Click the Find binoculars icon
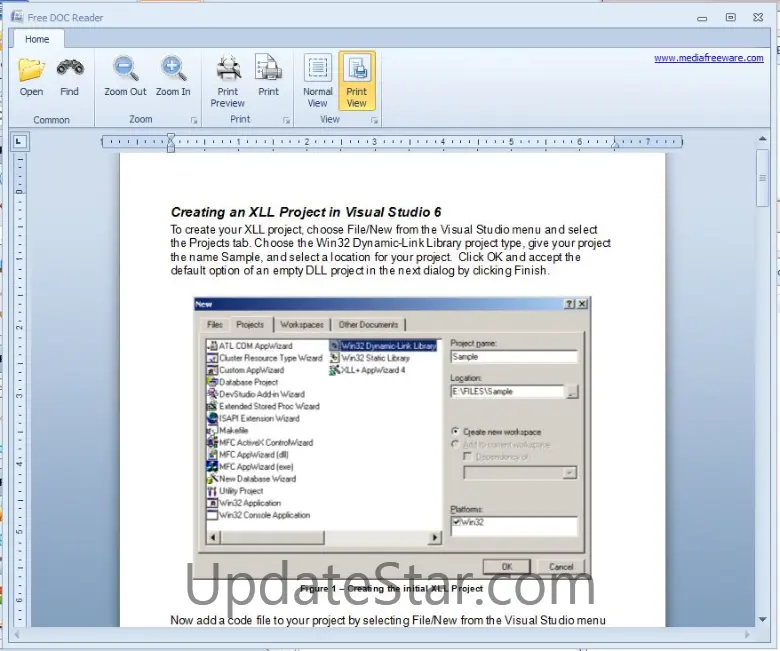The image size is (780, 651). tap(70, 77)
